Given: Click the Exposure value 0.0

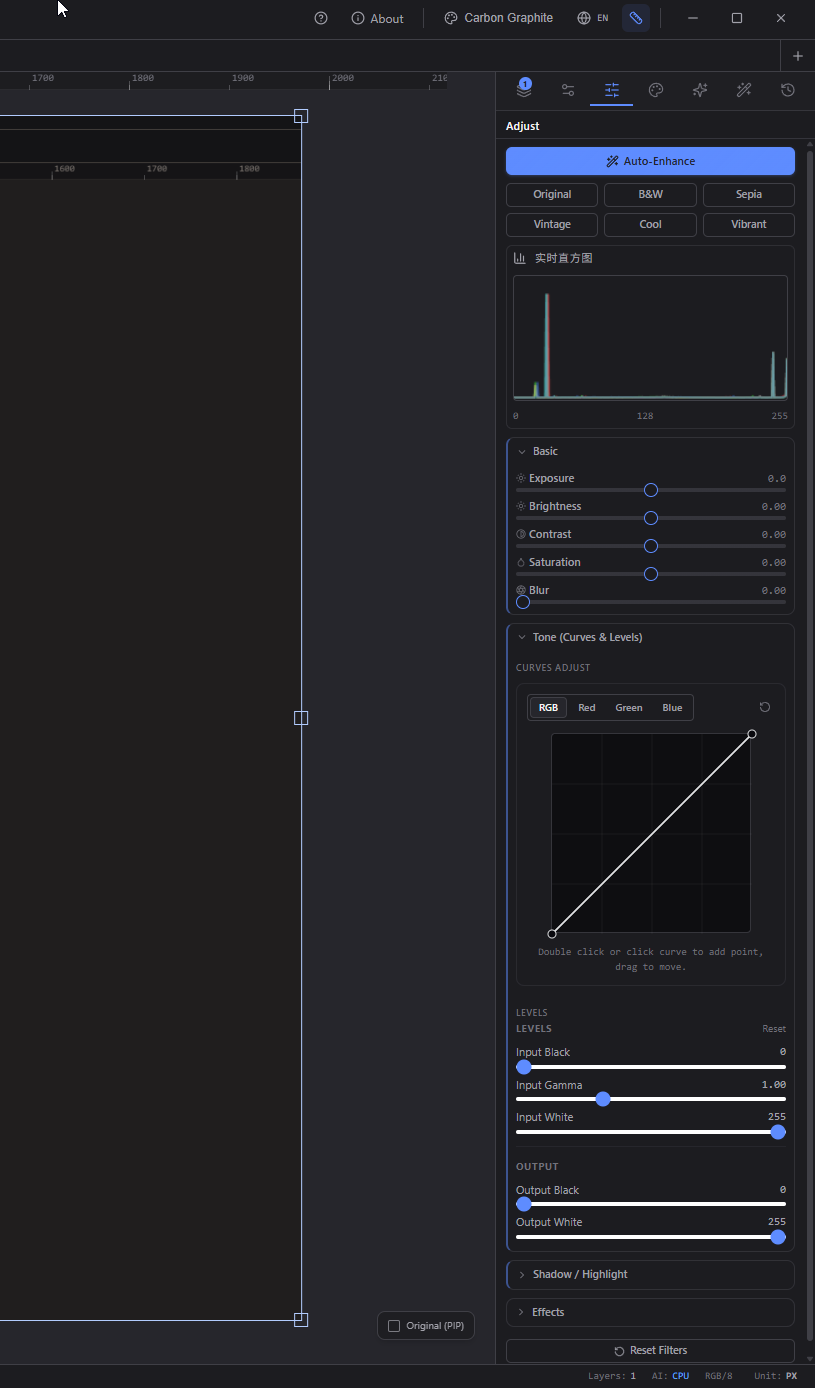Looking at the screenshot, I should 776,478.
